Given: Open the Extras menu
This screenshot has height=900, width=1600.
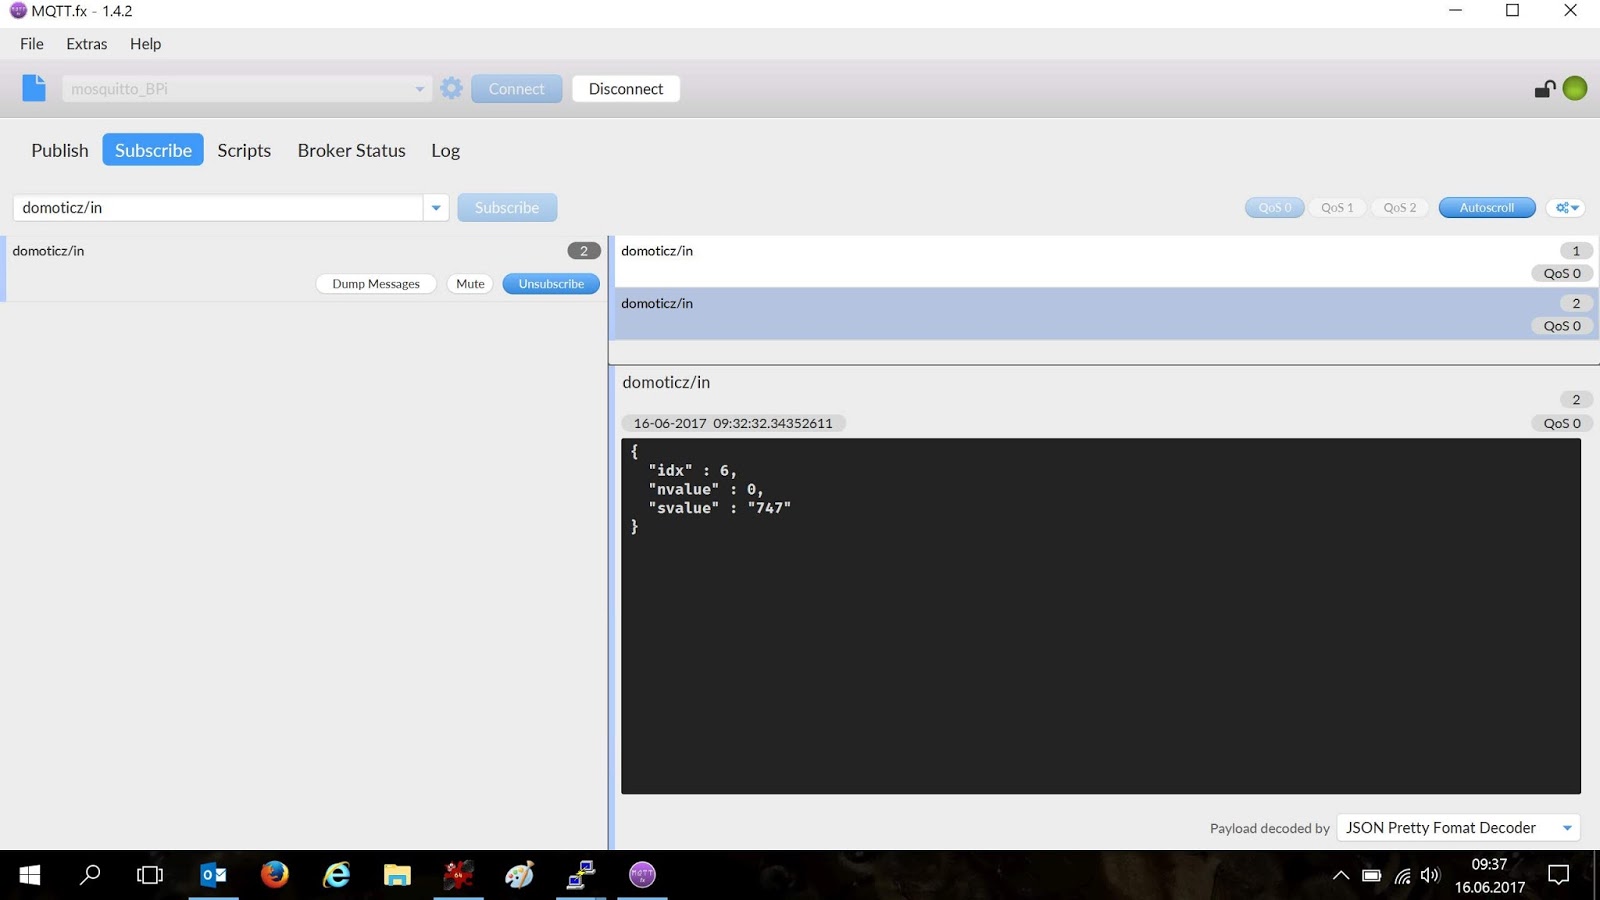Looking at the screenshot, I should pos(86,44).
